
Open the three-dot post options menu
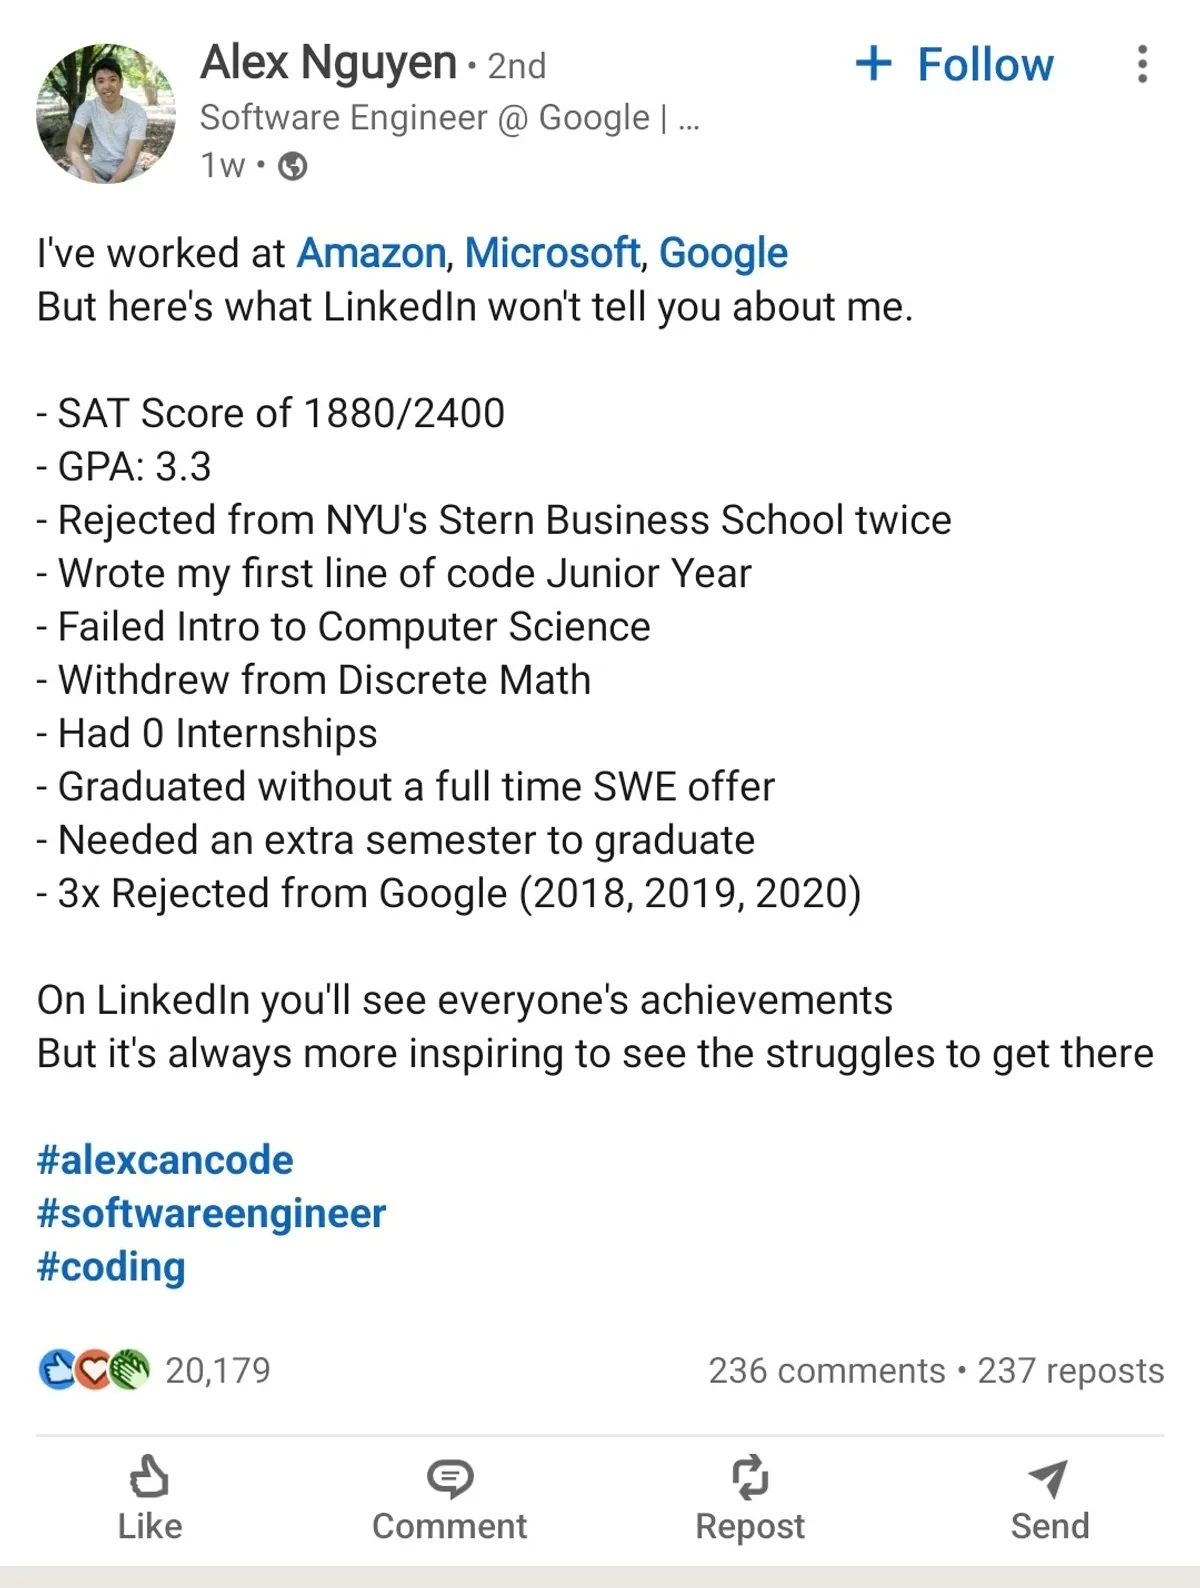(x=1142, y=64)
